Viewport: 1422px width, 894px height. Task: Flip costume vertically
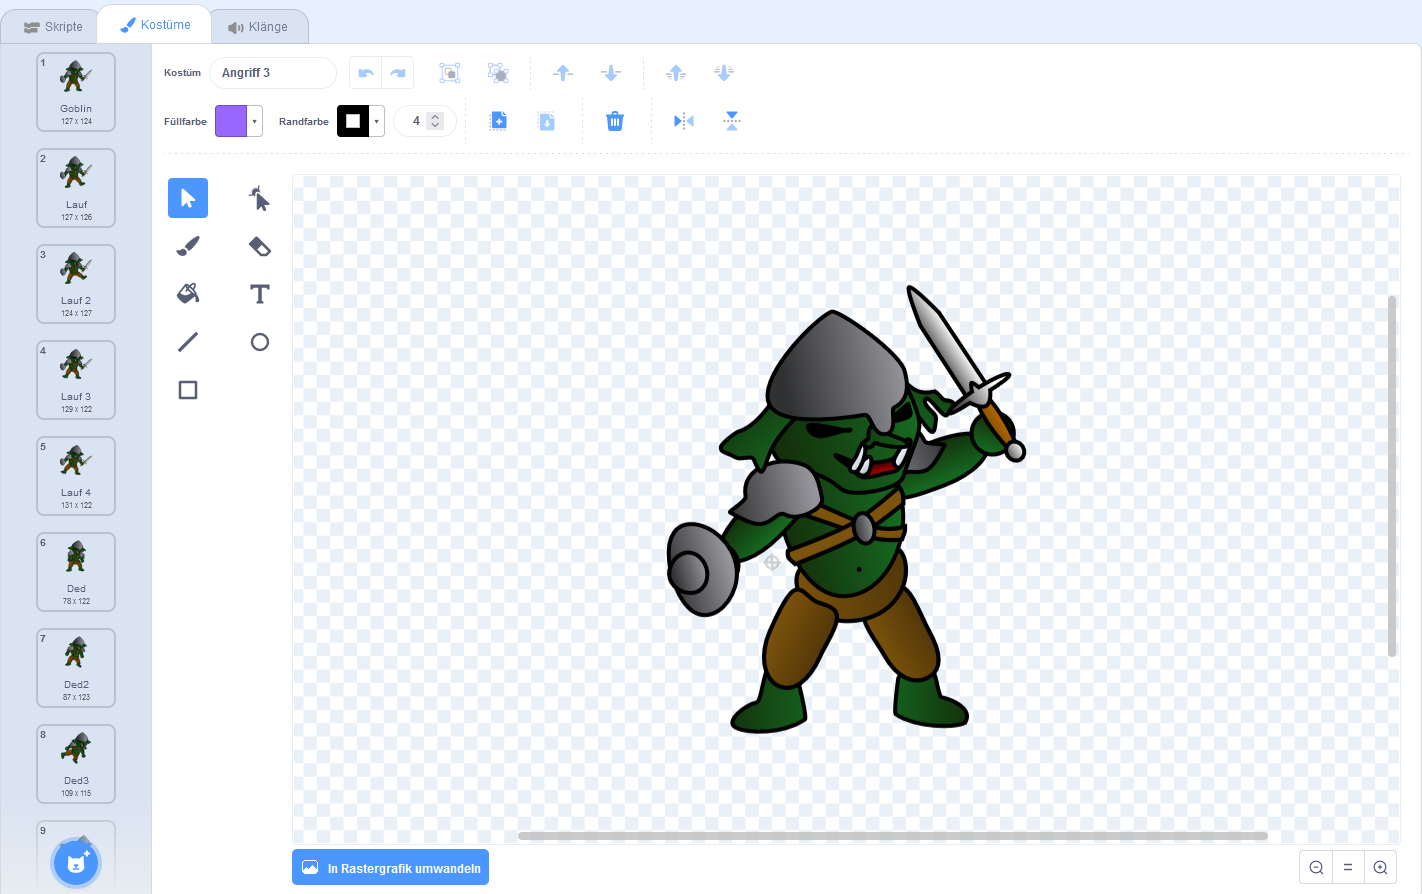(732, 121)
